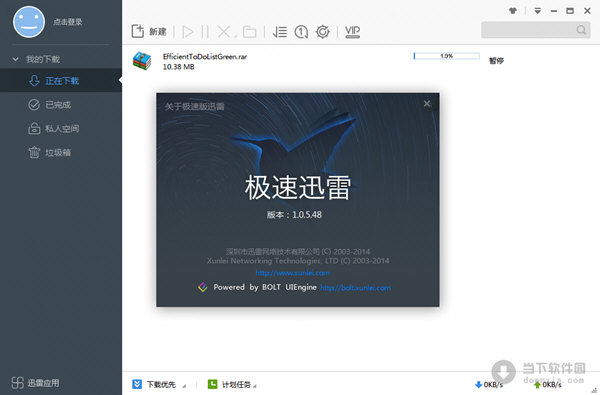
Task: Click the skin shirt icon
Action: pyautogui.click(x=513, y=11)
